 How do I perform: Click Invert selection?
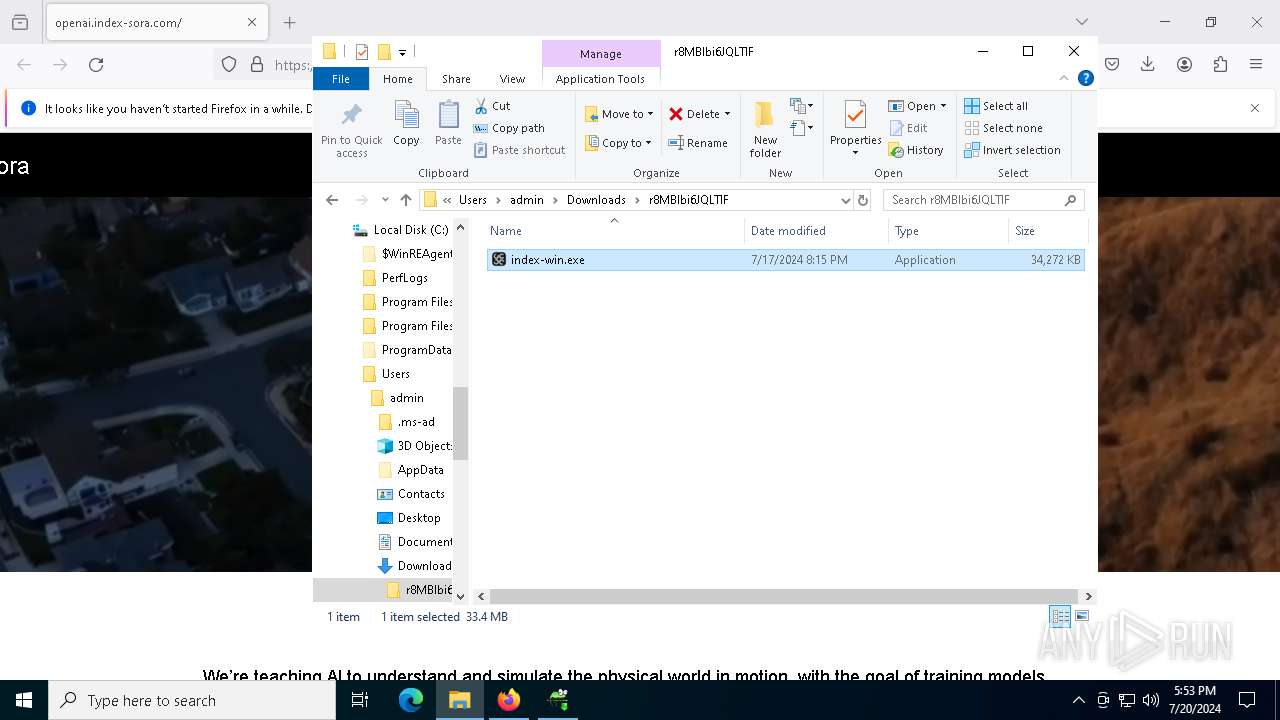coord(1012,150)
